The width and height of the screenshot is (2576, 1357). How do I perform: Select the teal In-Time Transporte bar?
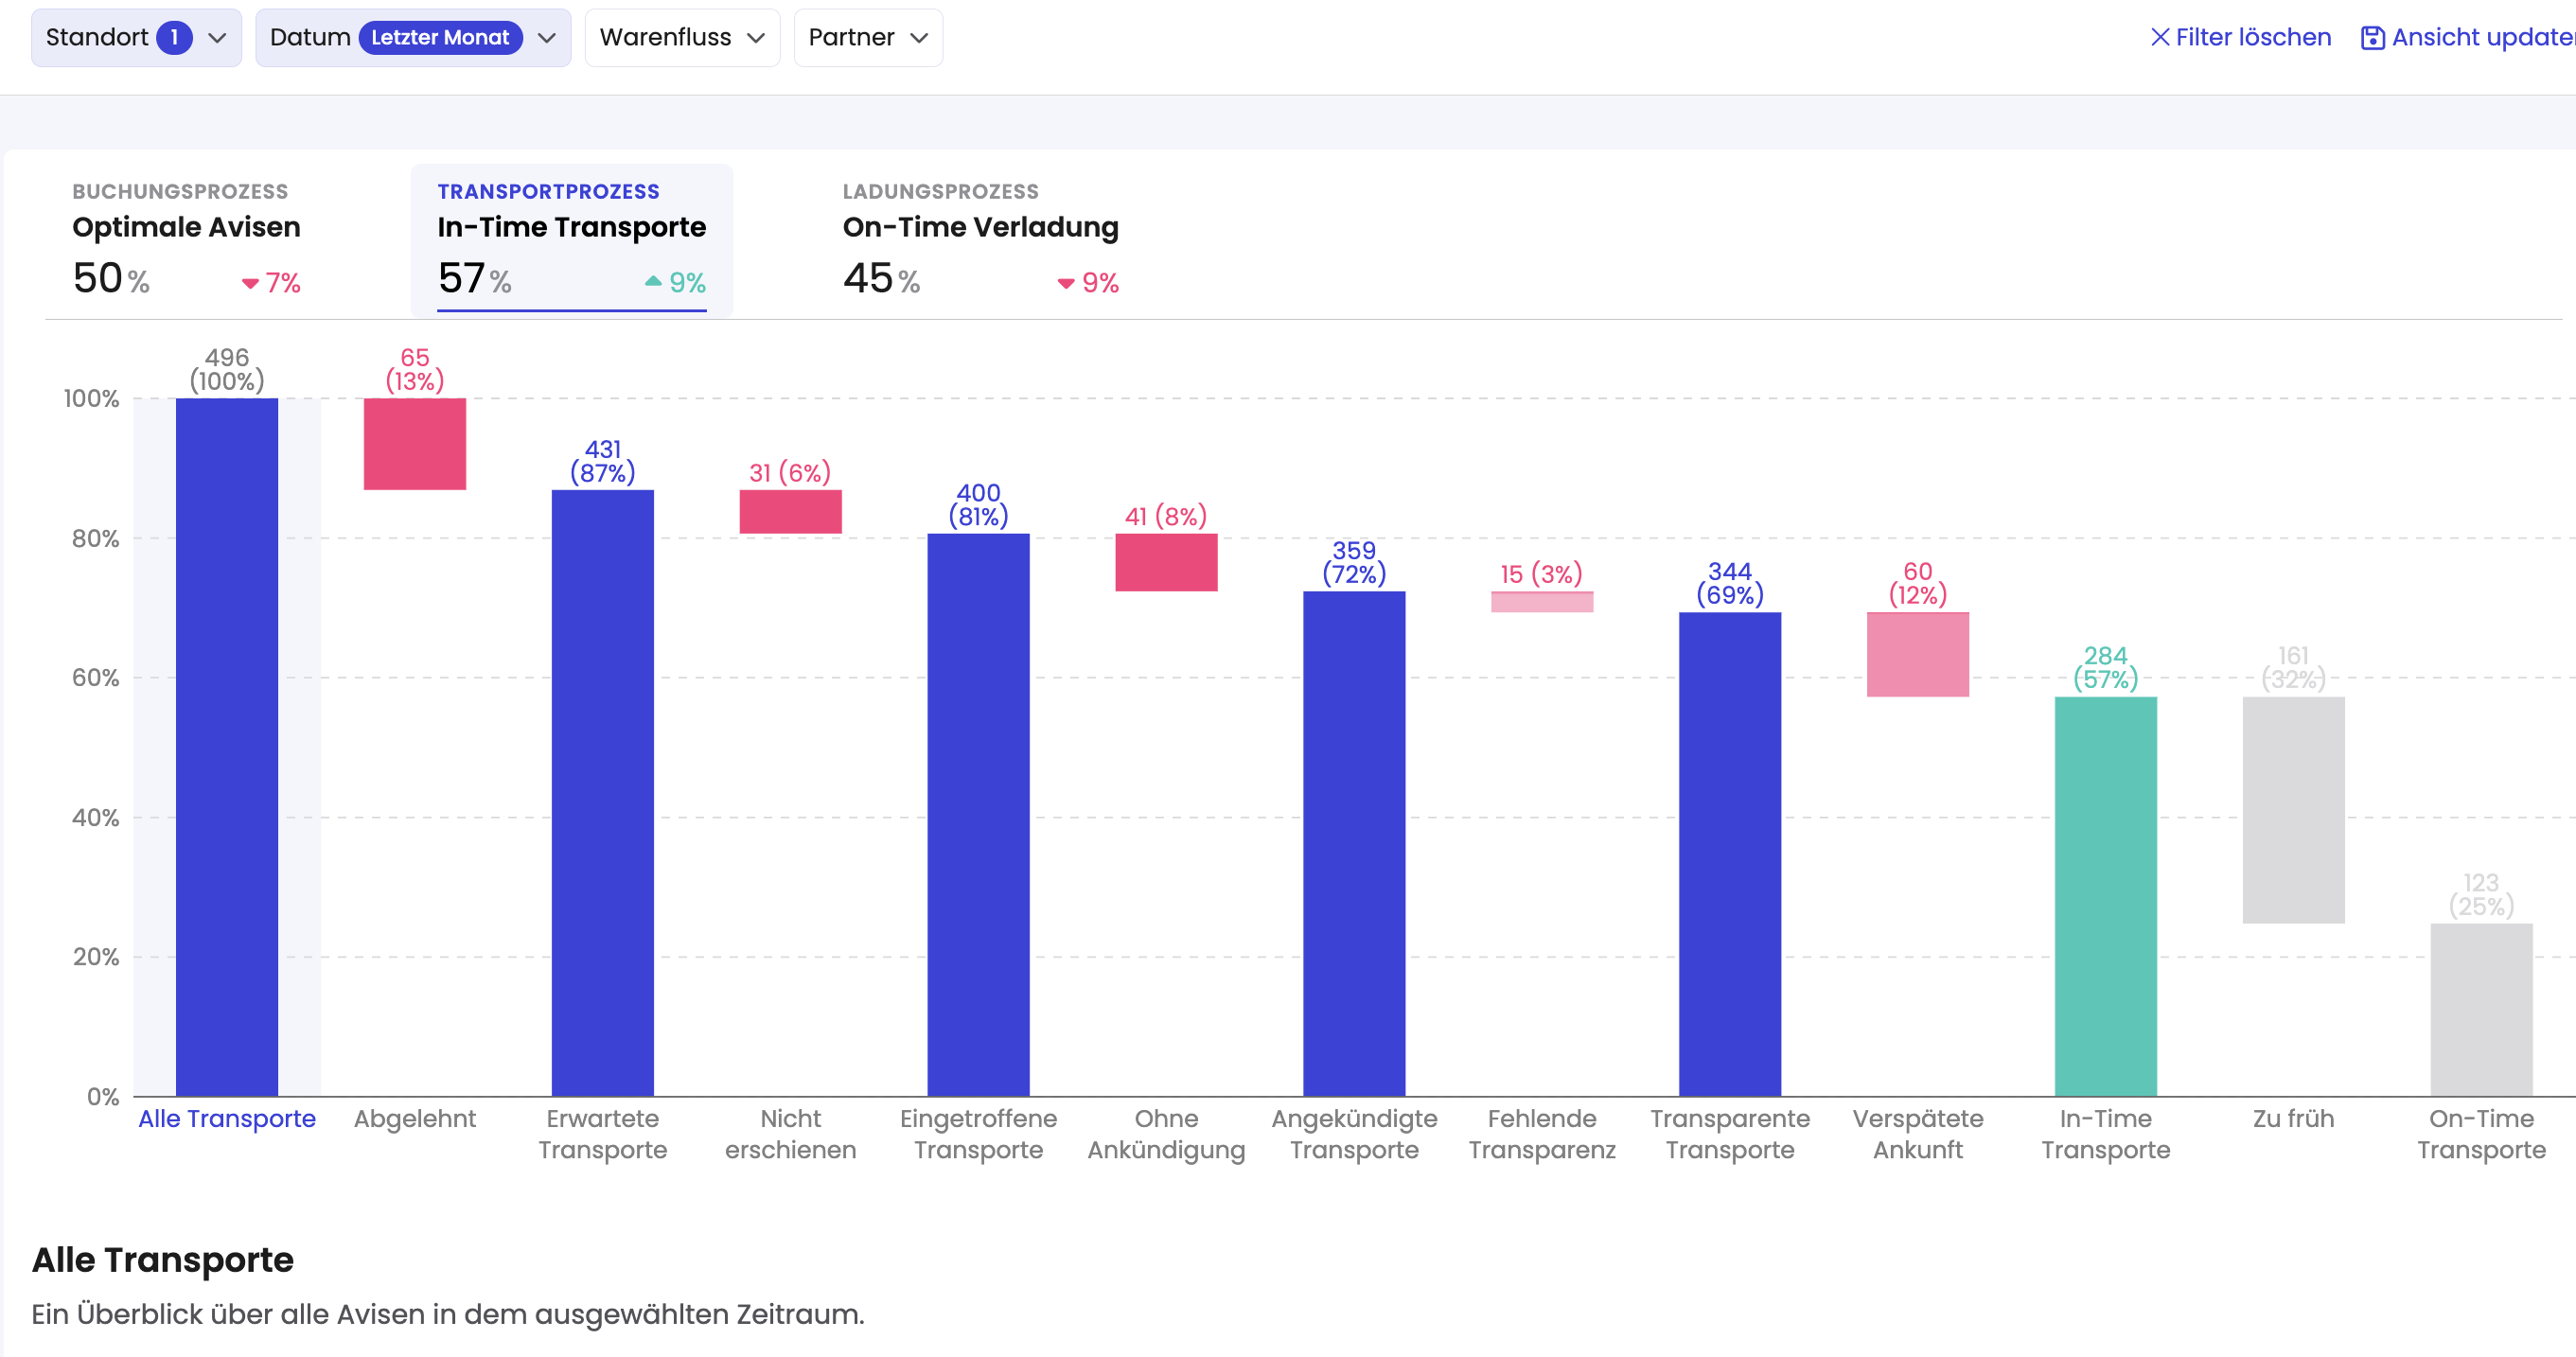(2105, 895)
